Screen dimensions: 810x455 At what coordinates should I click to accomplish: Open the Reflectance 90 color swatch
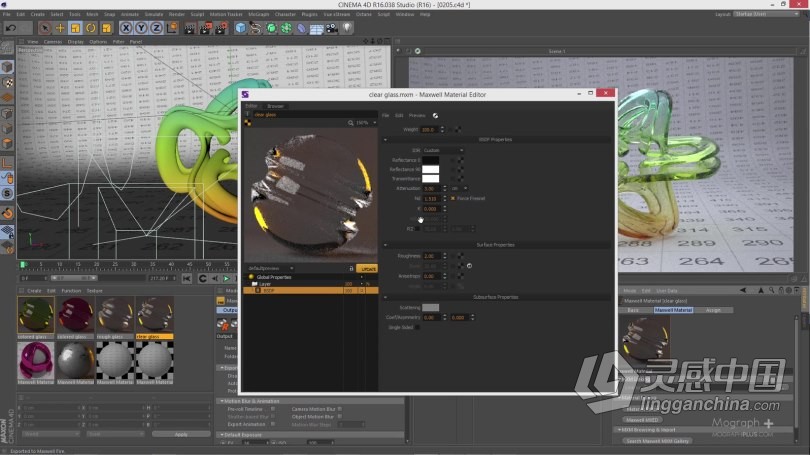[x=431, y=169]
